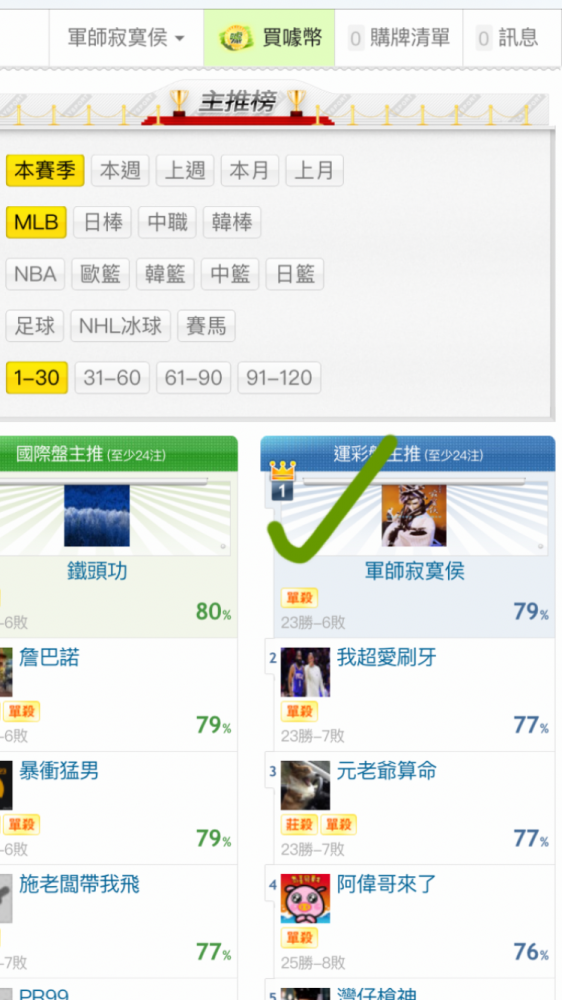The width and height of the screenshot is (562, 1000).
Task: Select the 中職 league filter
Action: tap(167, 223)
